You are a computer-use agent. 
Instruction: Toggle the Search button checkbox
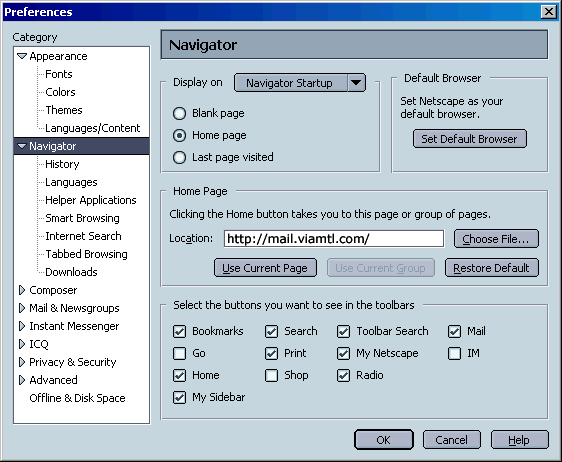coord(271,331)
